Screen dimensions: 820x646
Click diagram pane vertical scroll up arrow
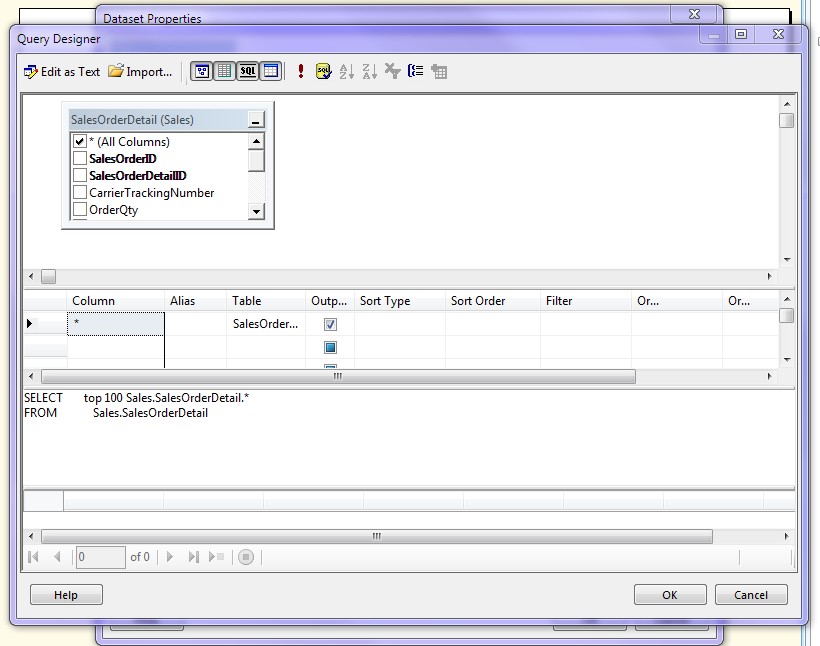pos(787,104)
